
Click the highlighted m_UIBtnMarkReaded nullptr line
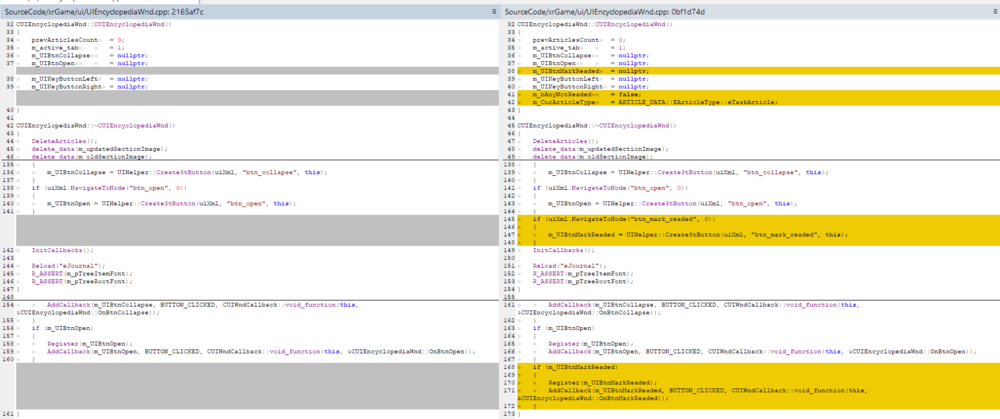pyautogui.click(x=590, y=71)
